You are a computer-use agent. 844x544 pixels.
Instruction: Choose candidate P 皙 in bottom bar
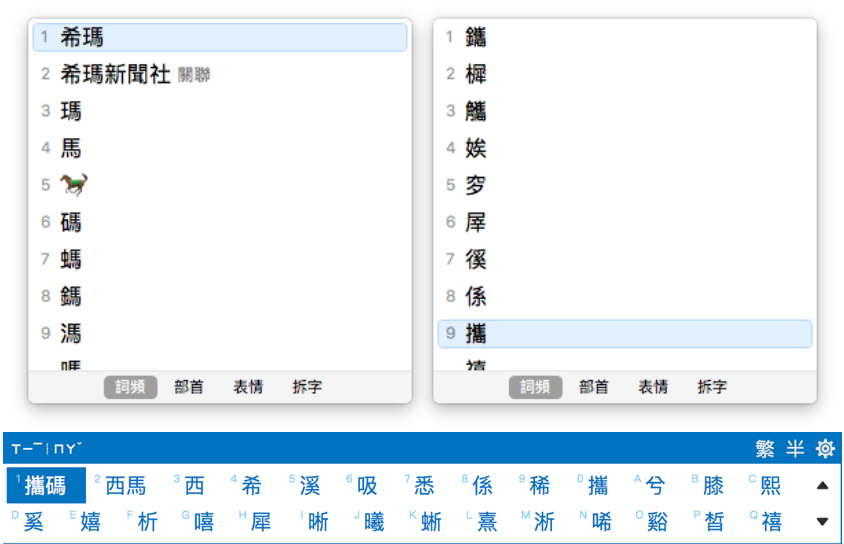tap(709, 521)
